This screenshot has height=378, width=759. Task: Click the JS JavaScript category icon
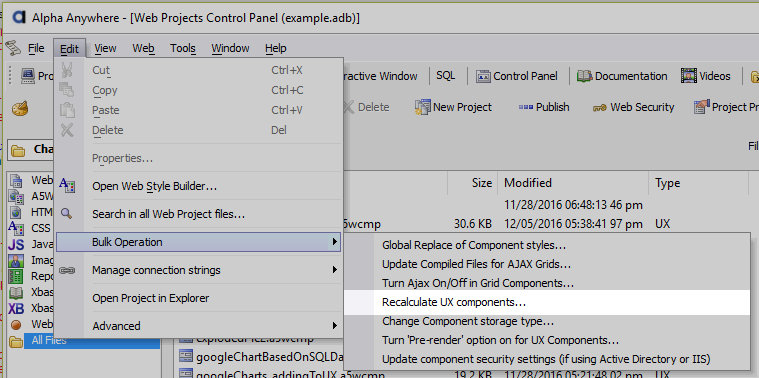click(x=16, y=244)
